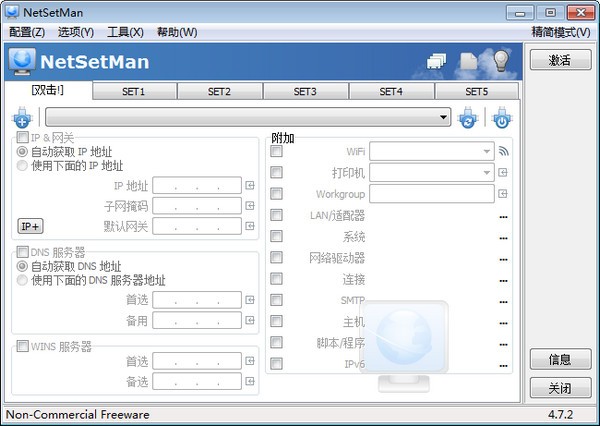Open the lightbulb tips icon
Screen dimensions: 600x426
[501, 62]
